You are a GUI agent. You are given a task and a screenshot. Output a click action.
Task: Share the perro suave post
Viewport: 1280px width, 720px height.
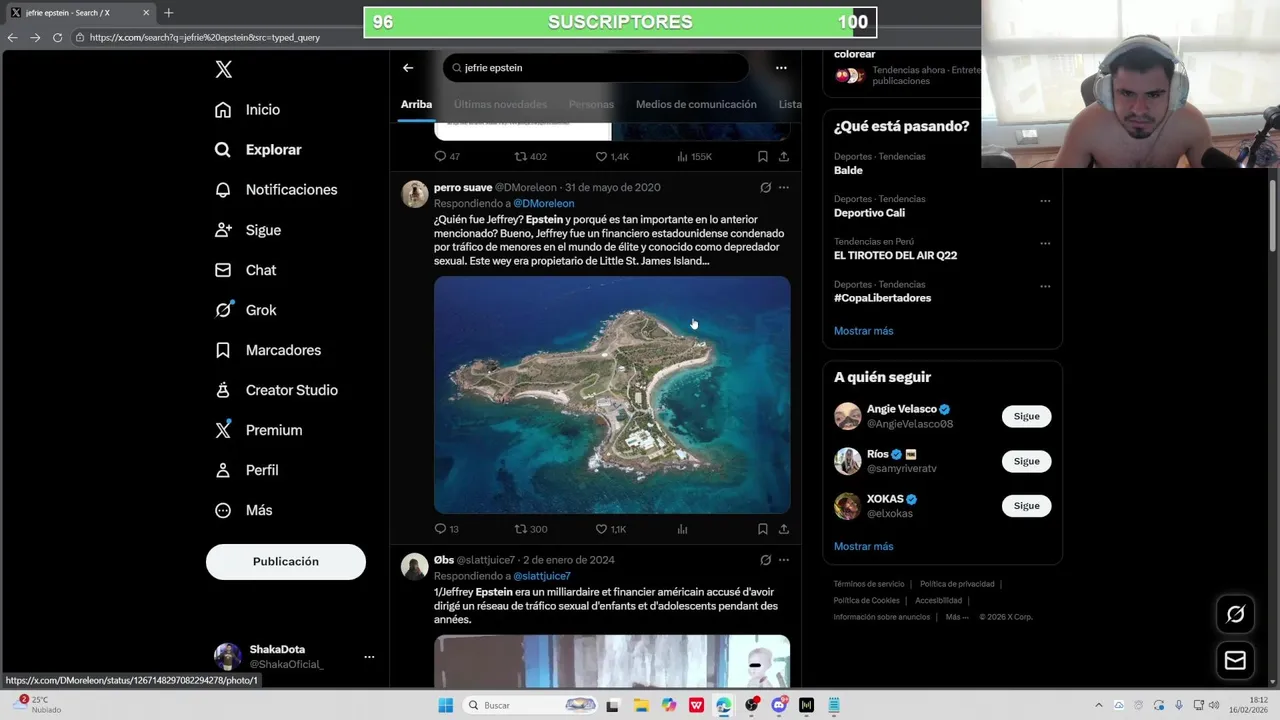[784, 529]
